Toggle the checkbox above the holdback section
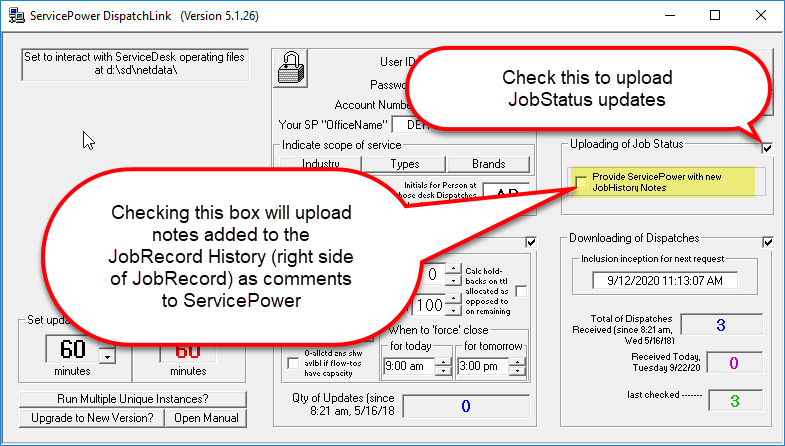Image resolution: width=785 pixels, height=446 pixels. point(531,242)
